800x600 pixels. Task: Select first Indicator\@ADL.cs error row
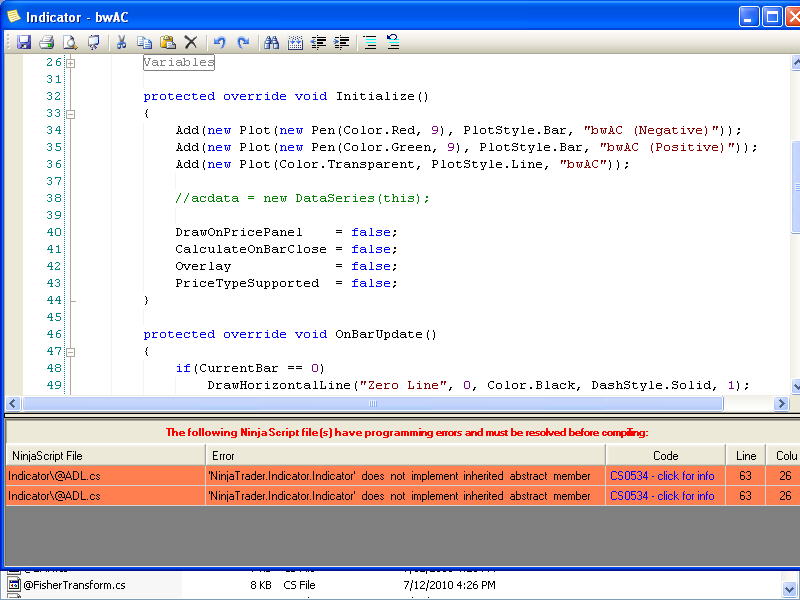403,476
